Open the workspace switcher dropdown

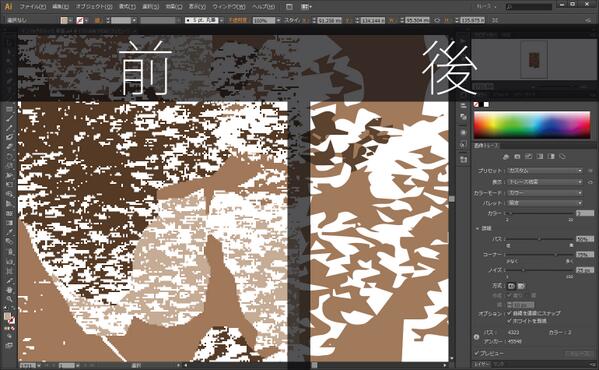(486, 6)
